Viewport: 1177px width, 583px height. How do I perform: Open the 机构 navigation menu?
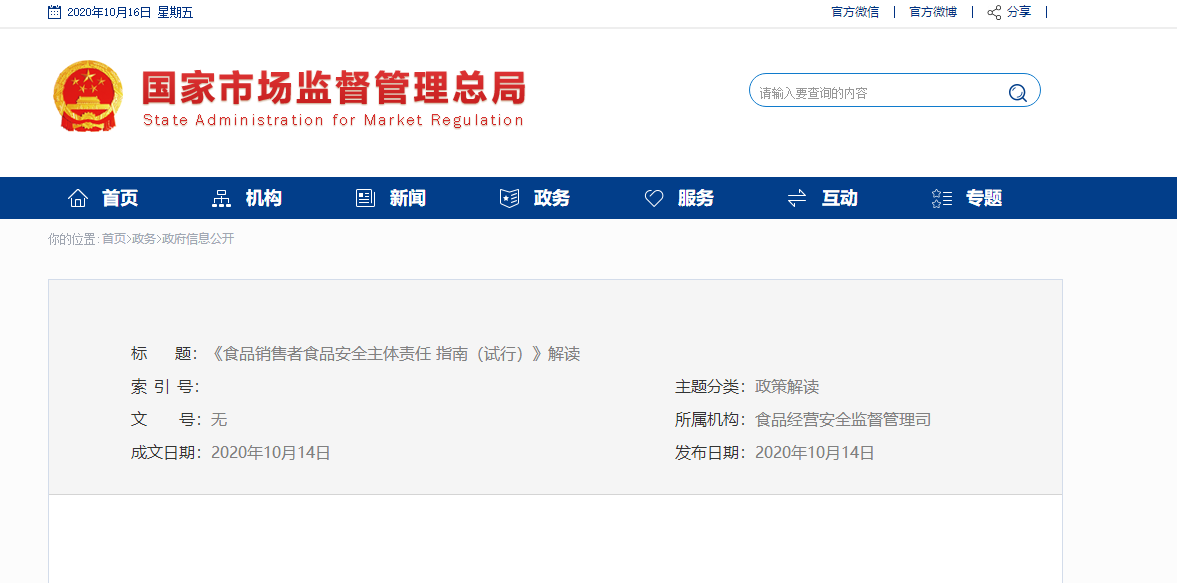264,198
